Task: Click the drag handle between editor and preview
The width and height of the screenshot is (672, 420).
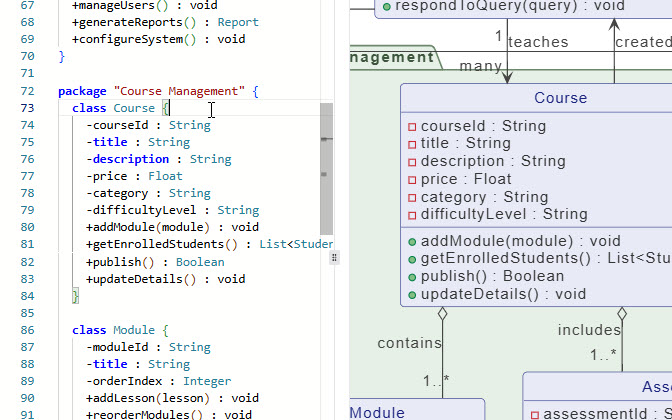Action: pos(334,258)
